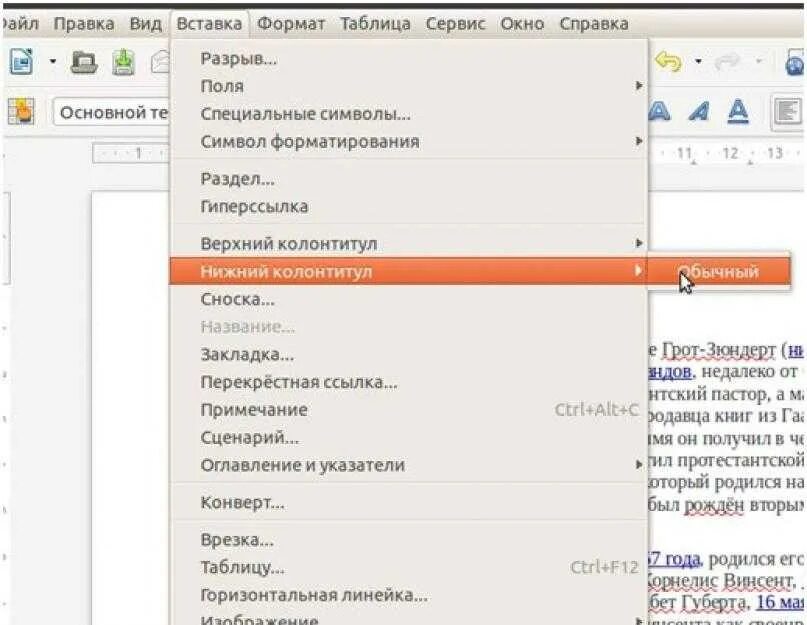Open the Сервис menu
The height and width of the screenshot is (625, 807).
tap(455, 24)
